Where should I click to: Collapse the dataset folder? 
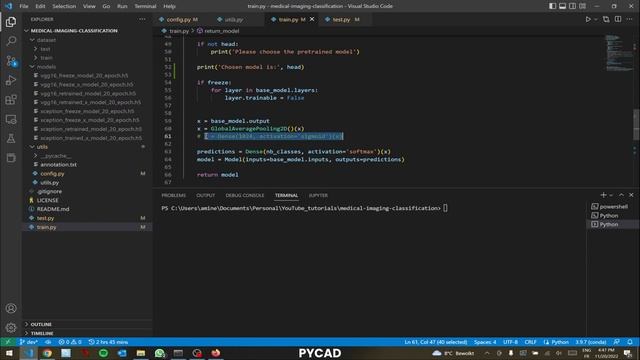tap(46, 40)
